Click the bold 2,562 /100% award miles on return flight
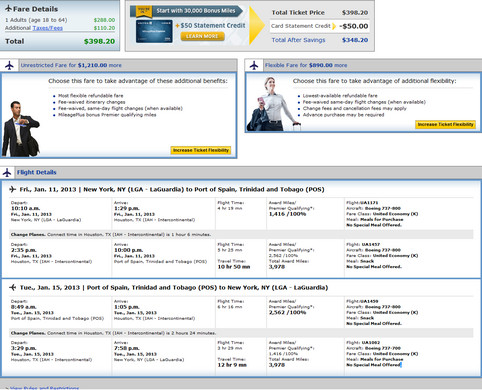Screen dimensions: 482x390 pyautogui.click(x=287, y=312)
